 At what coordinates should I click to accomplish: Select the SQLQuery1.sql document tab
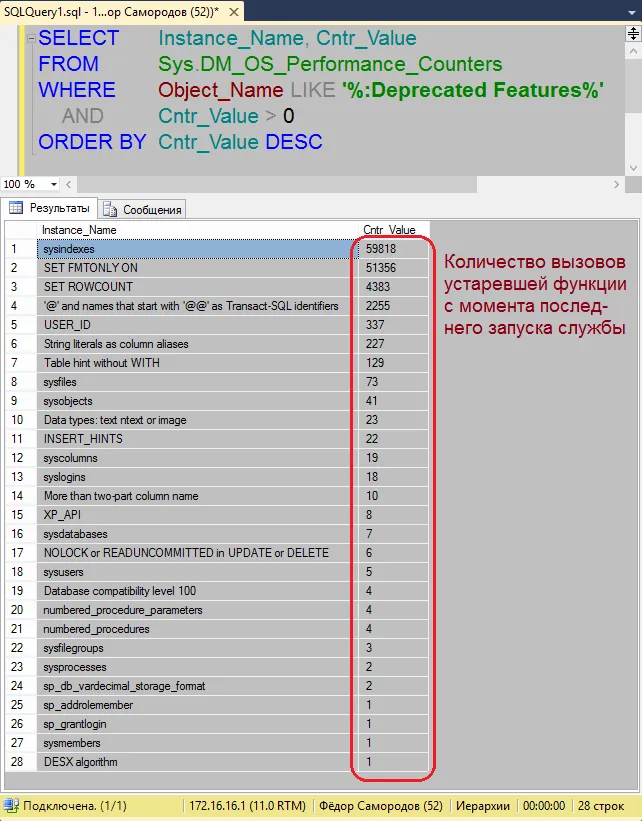[x=110, y=9]
